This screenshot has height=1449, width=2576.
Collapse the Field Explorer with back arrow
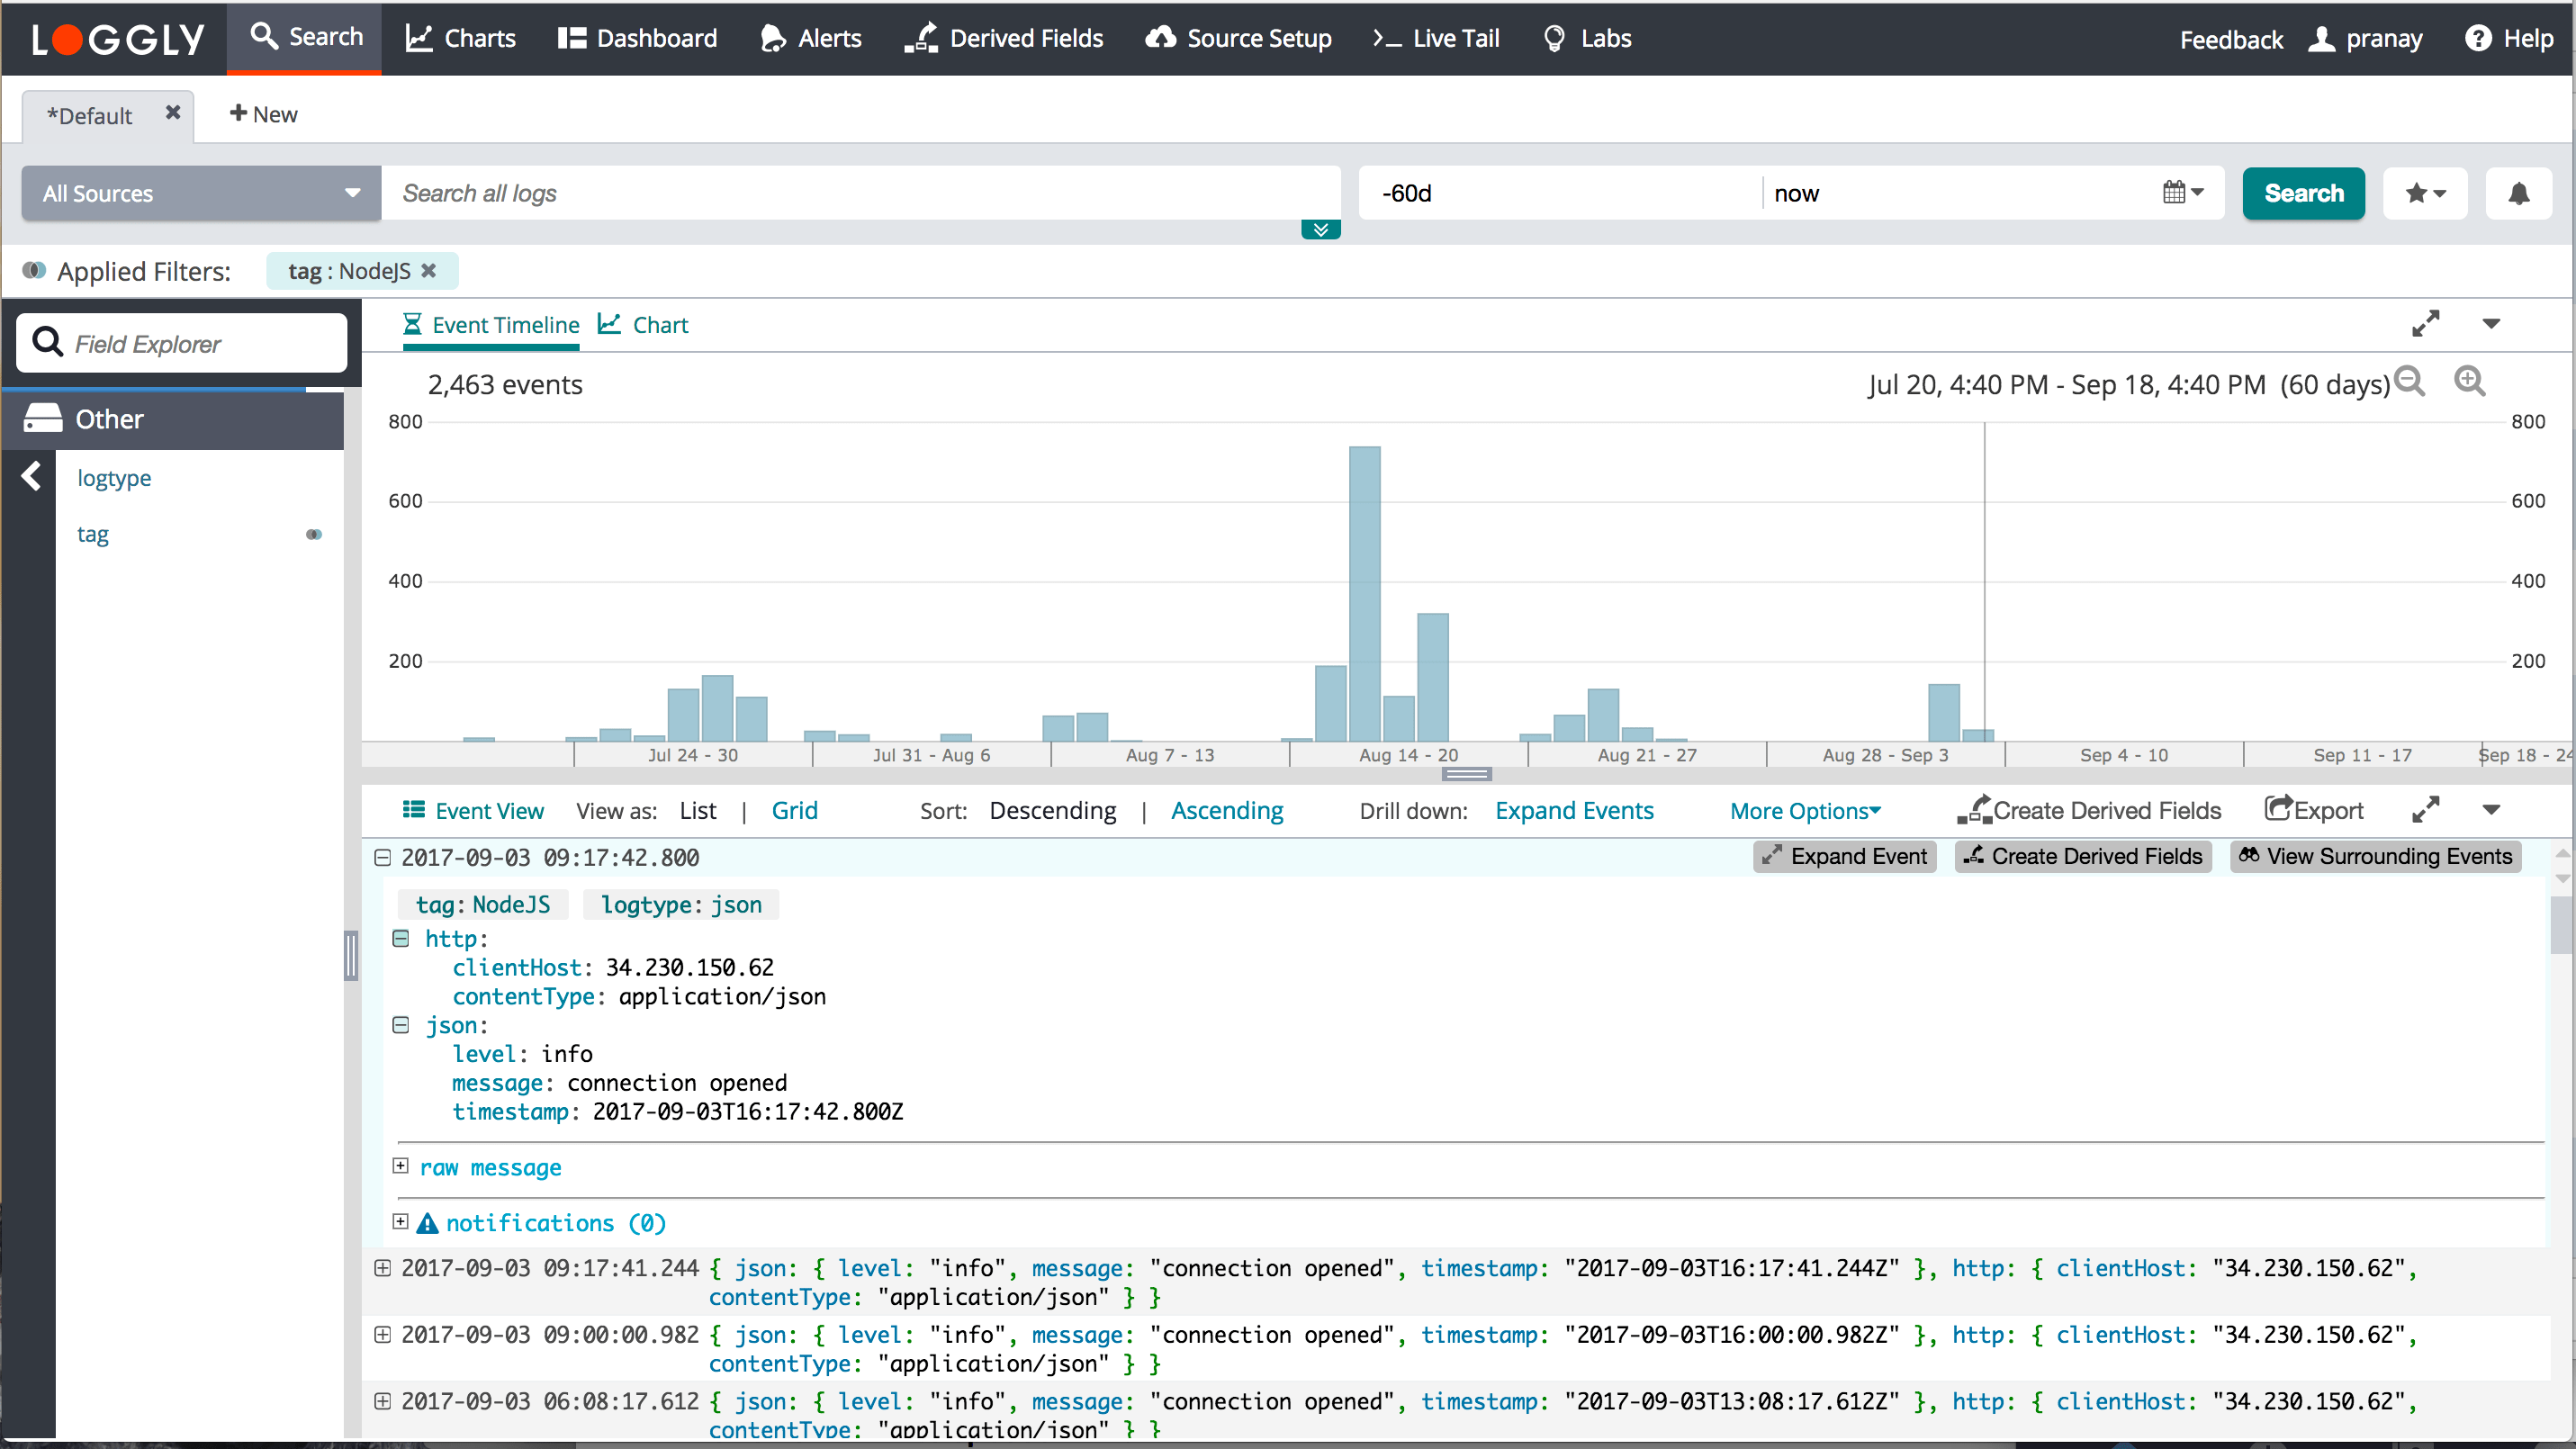point(31,476)
